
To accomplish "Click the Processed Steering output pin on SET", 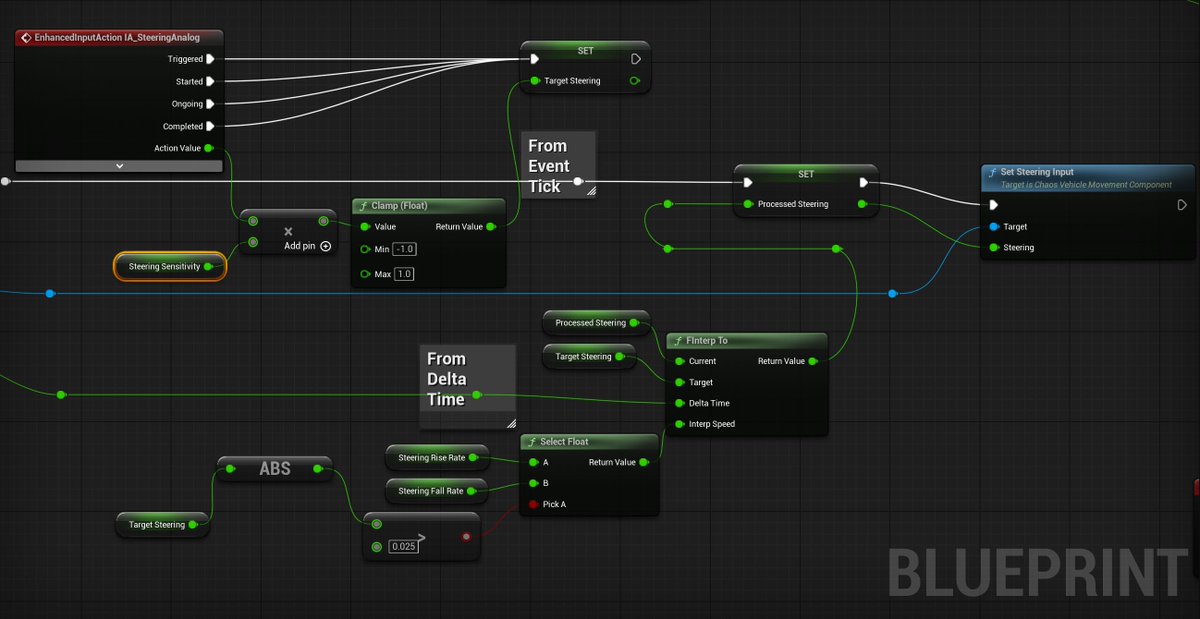I will pos(863,204).
